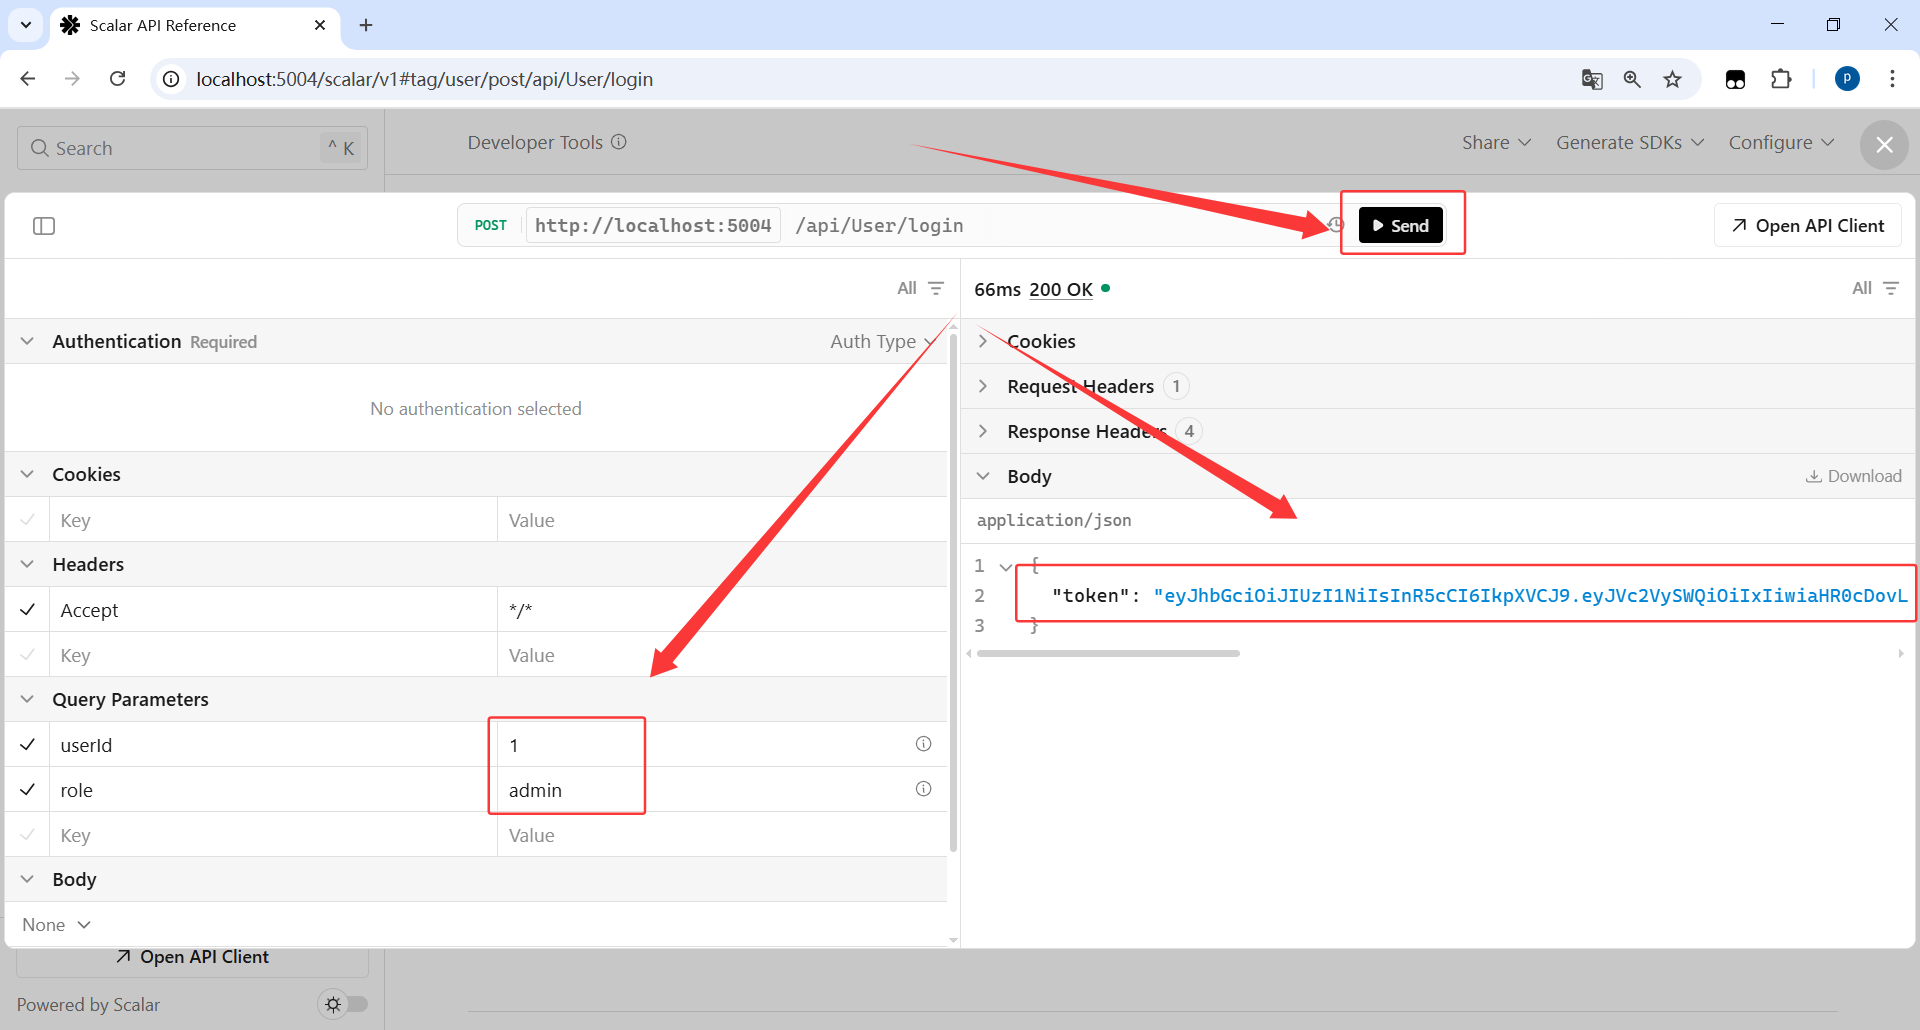
Task: Expand the response Cookies section
Action: point(983,341)
